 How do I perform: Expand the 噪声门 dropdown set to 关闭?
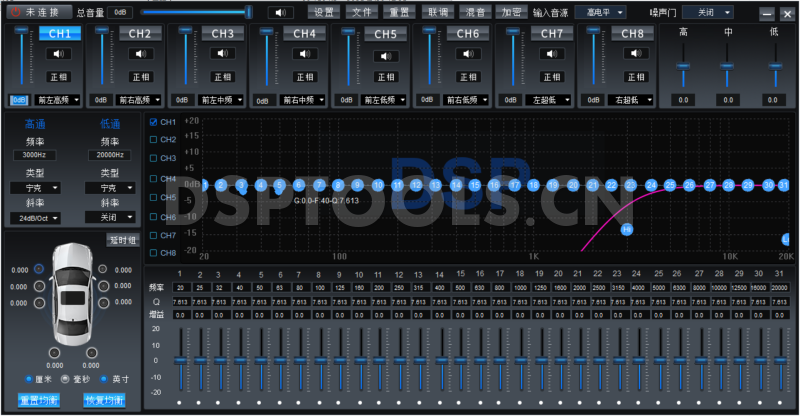point(713,13)
